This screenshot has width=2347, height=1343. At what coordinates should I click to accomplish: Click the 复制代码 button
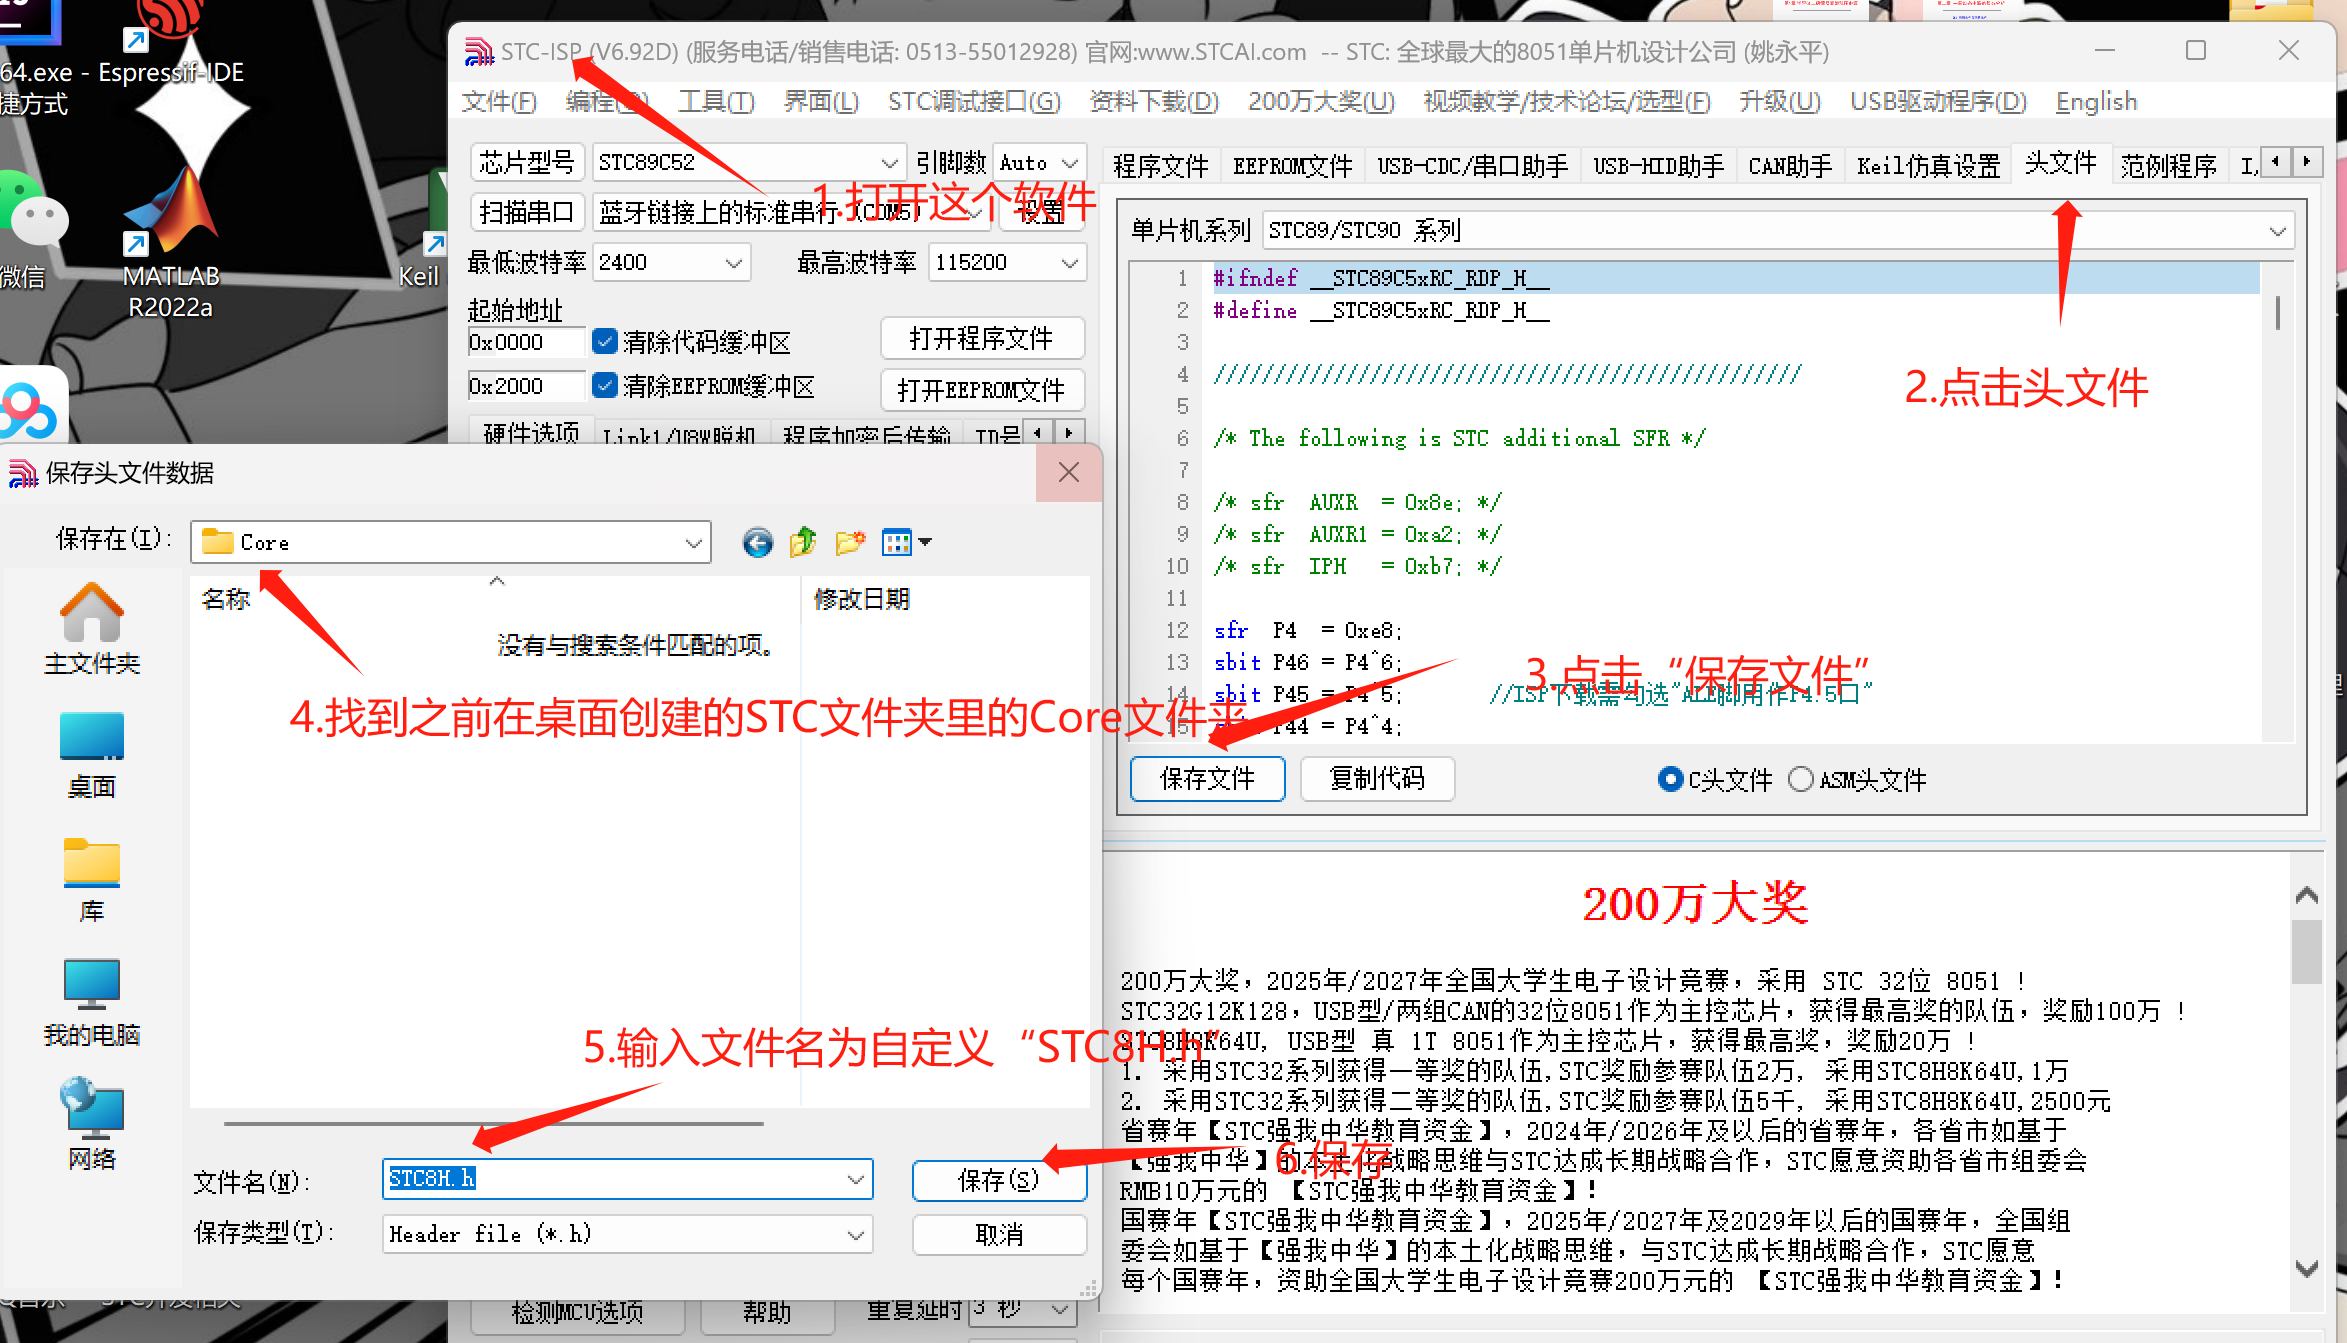(x=1376, y=778)
